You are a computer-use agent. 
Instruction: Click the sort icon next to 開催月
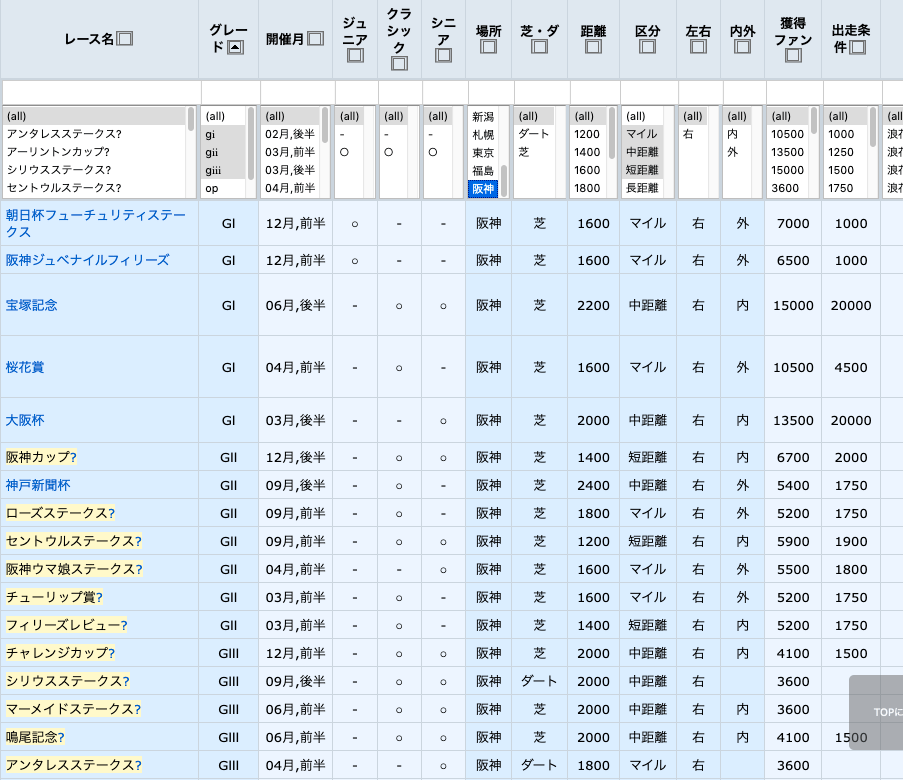point(315,39)
